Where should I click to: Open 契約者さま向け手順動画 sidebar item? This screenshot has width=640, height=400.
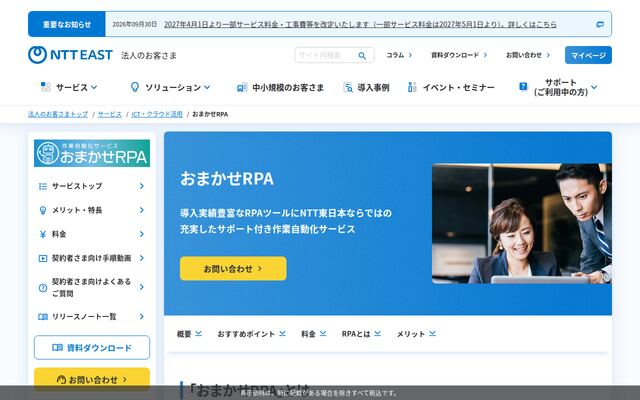tap(92, 258)
